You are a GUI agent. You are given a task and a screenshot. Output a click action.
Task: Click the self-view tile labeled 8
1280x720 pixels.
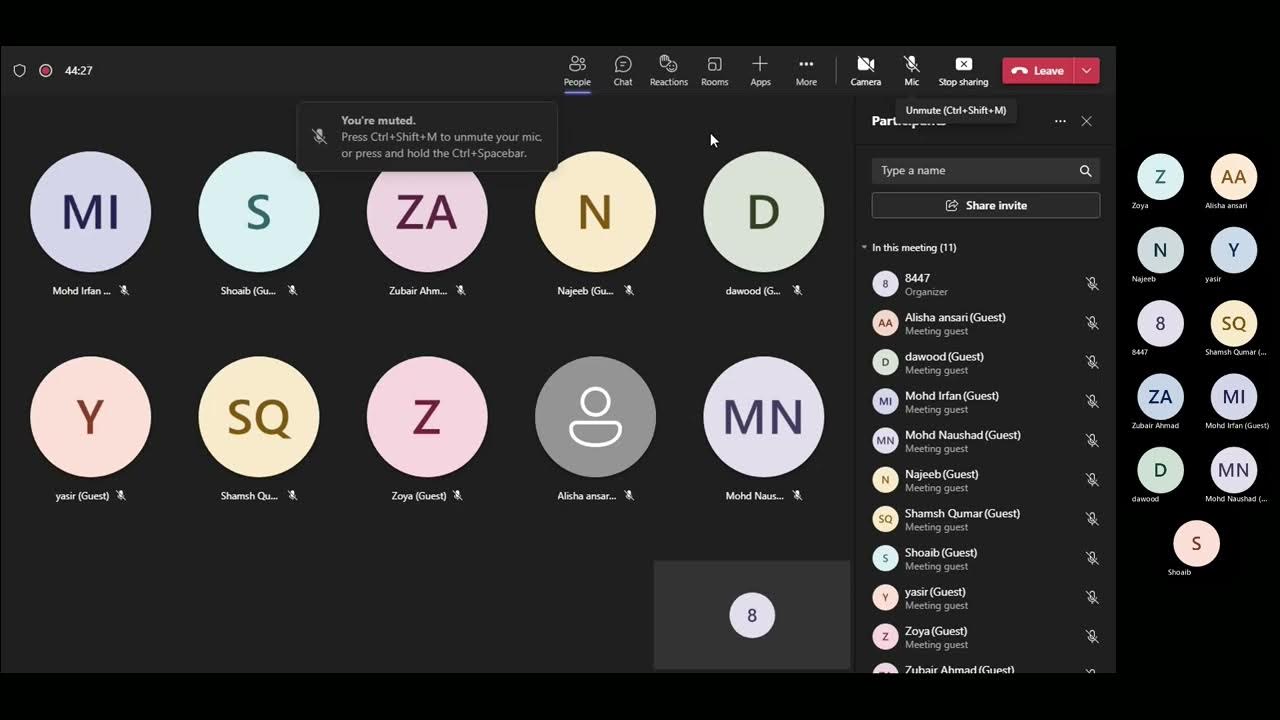[x=752, y=615]
